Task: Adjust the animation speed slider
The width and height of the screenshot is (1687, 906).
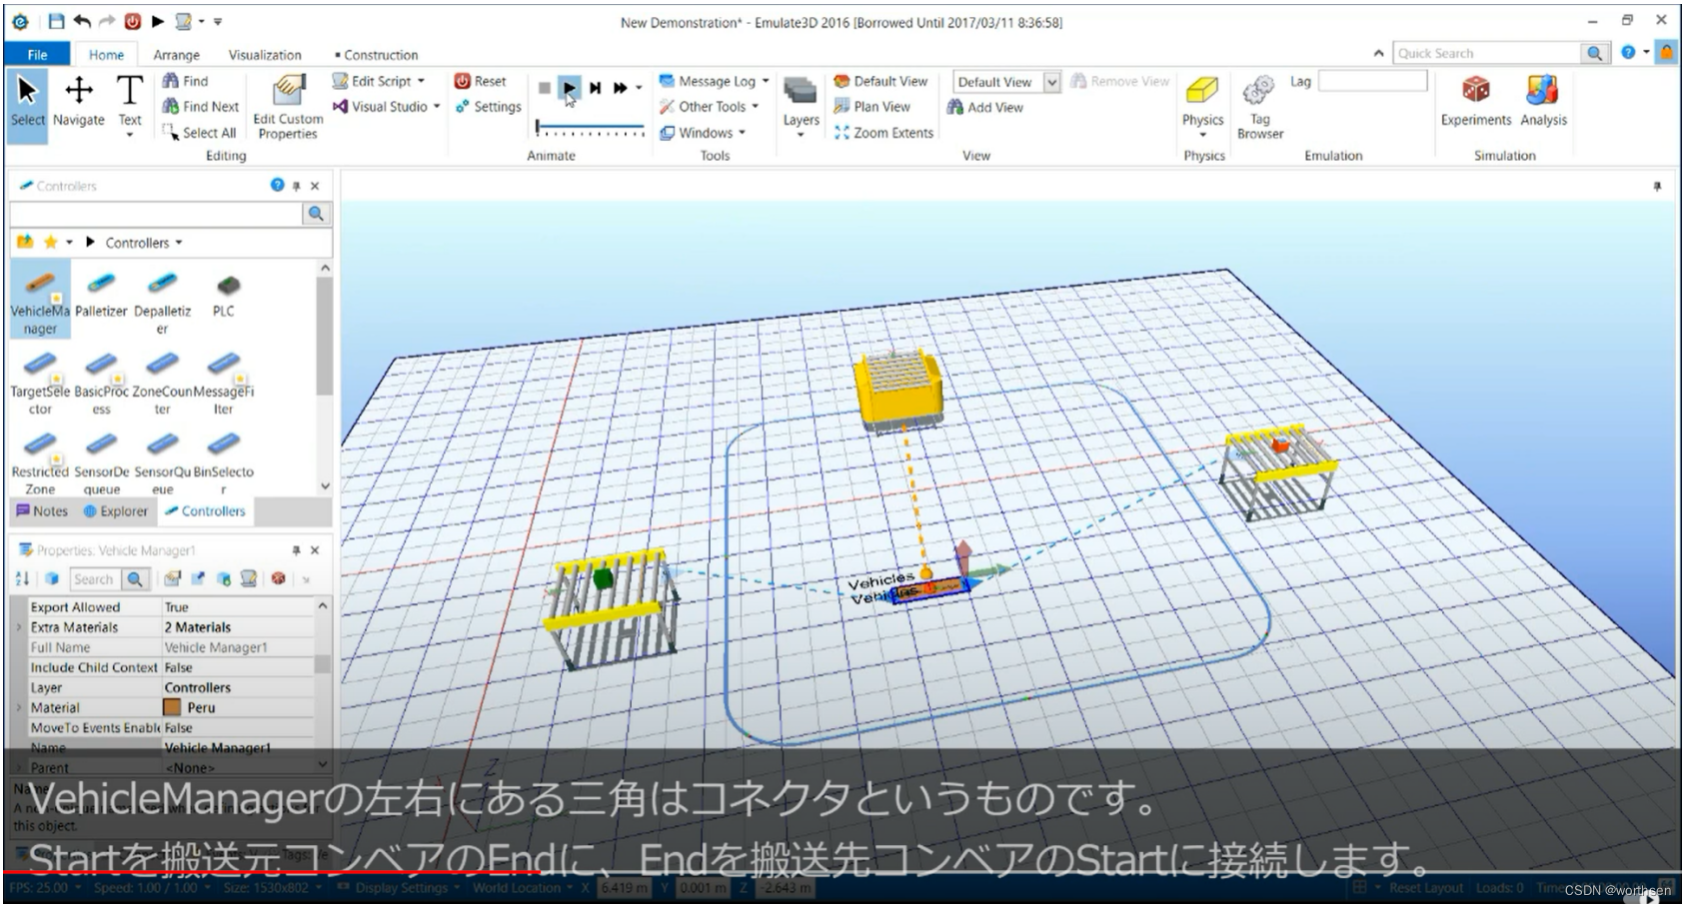Action: pyautogui.click(x=590, y=128)
